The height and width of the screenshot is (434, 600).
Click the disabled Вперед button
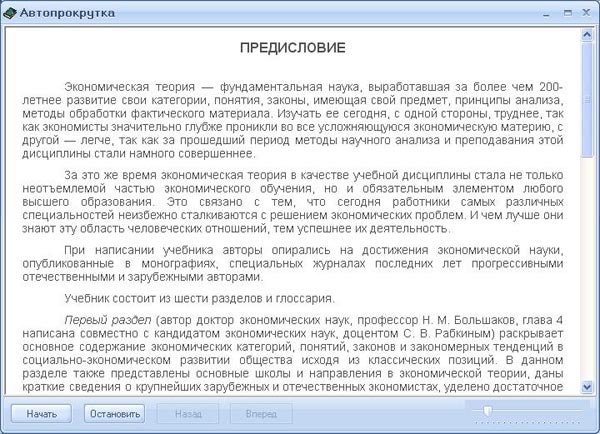[x=261, y=414]
